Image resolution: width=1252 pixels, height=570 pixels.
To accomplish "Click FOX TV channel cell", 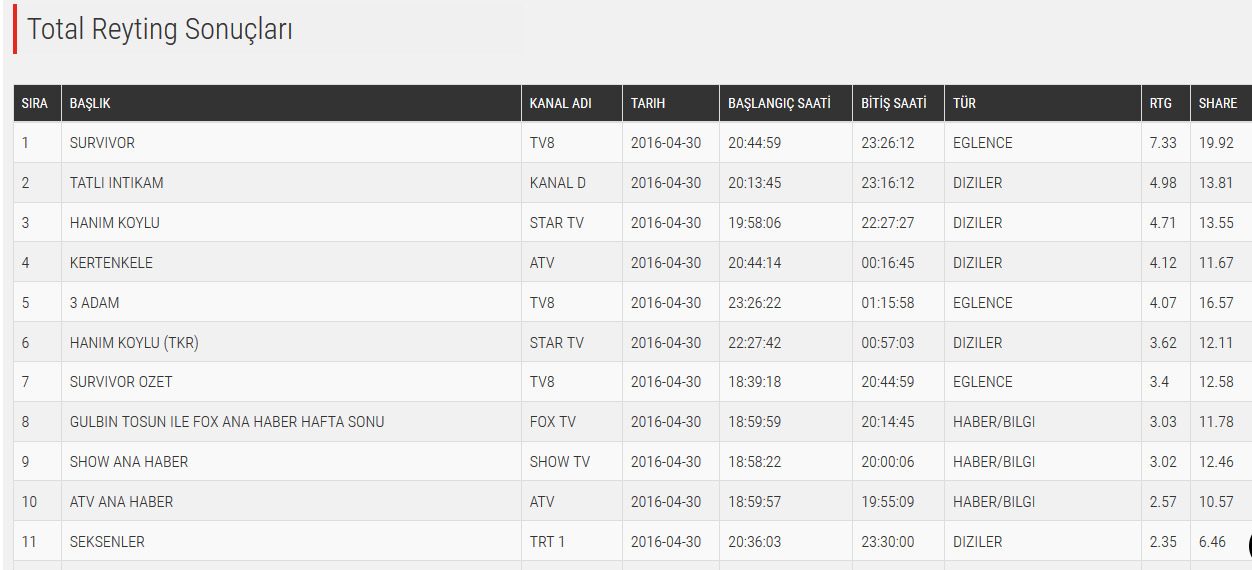I will click(553, 422).
